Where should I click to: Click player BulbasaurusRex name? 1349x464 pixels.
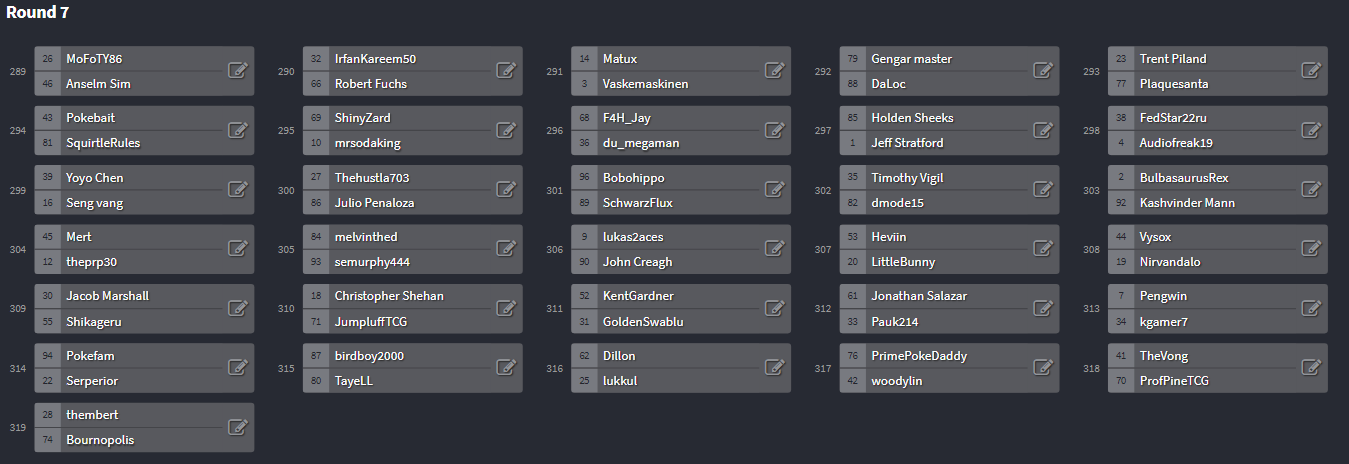tap(1184, 178)
